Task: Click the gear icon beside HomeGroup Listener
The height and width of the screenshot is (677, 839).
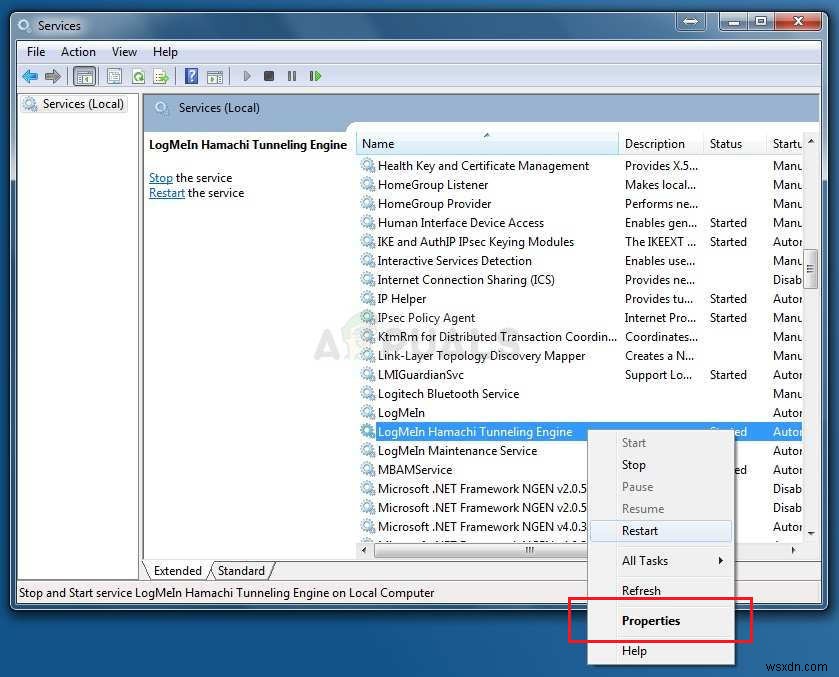Action: click(368, 184)
